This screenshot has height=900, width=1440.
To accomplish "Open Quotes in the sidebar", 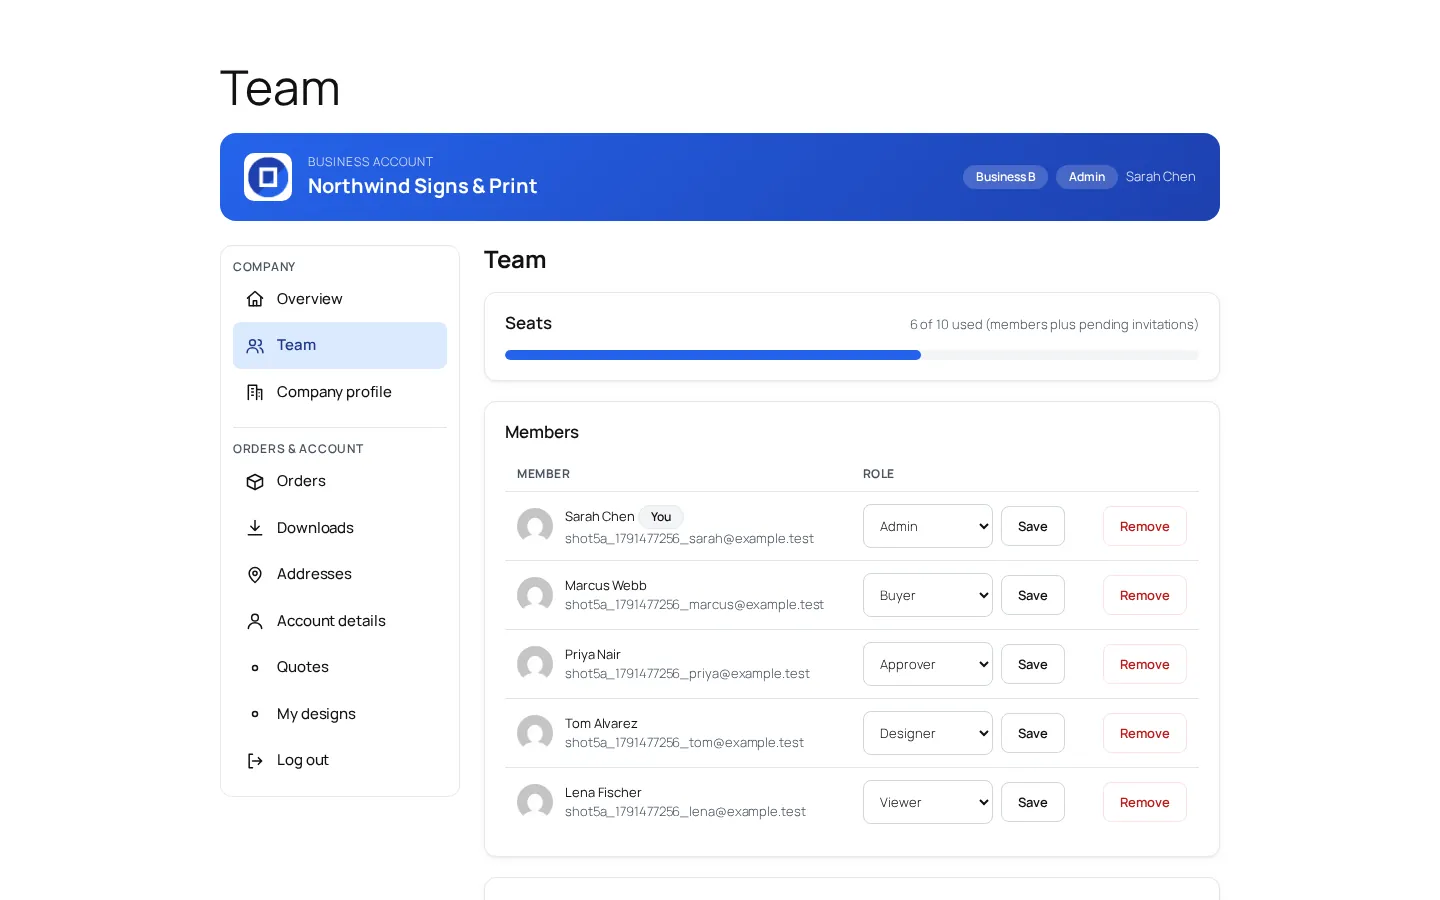I will (340, 667).
